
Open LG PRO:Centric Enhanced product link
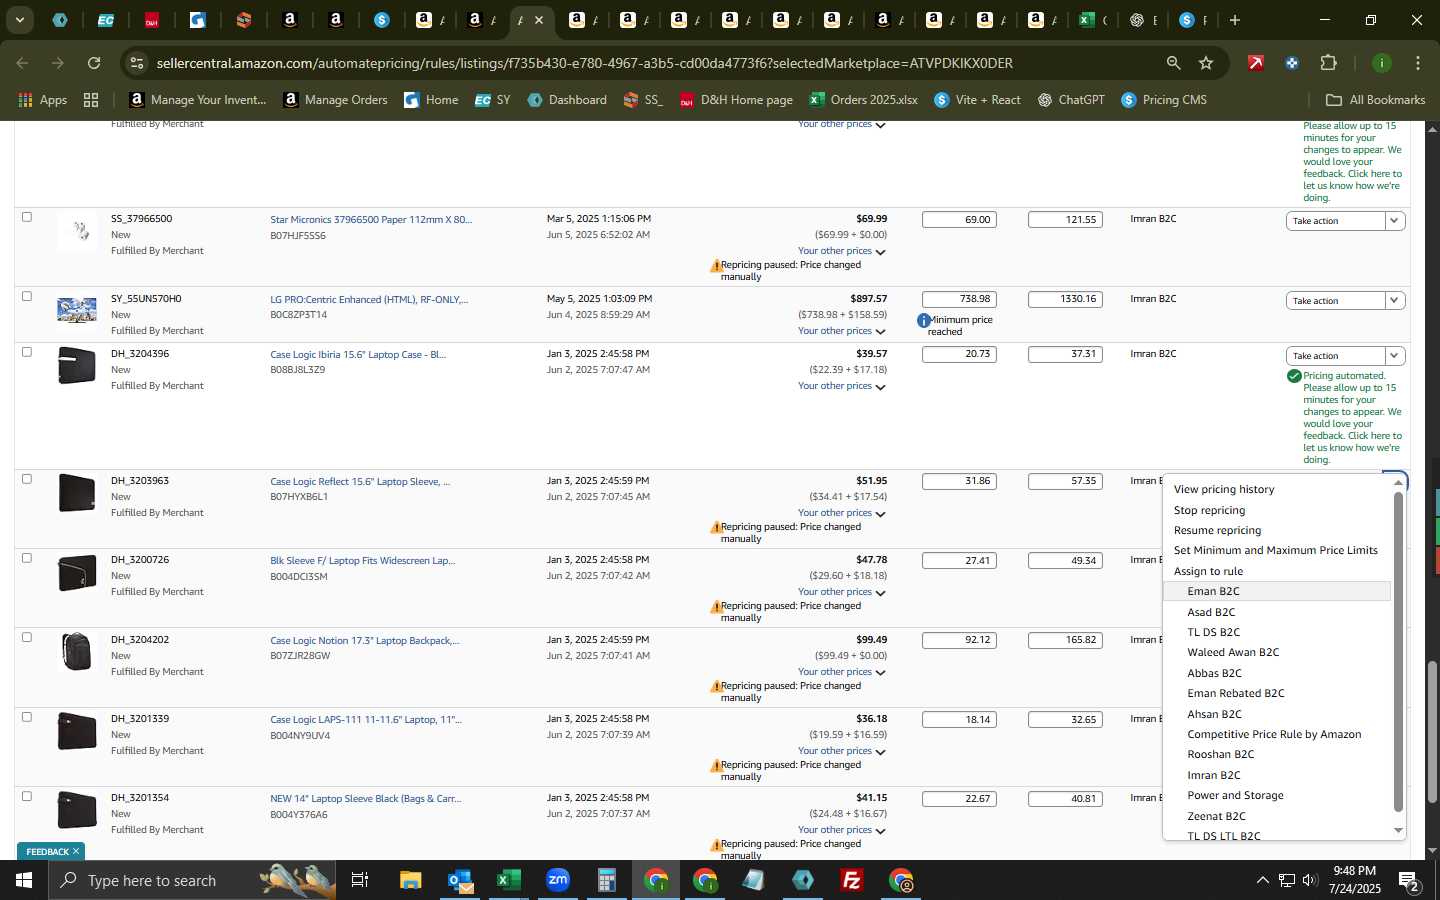369,300
